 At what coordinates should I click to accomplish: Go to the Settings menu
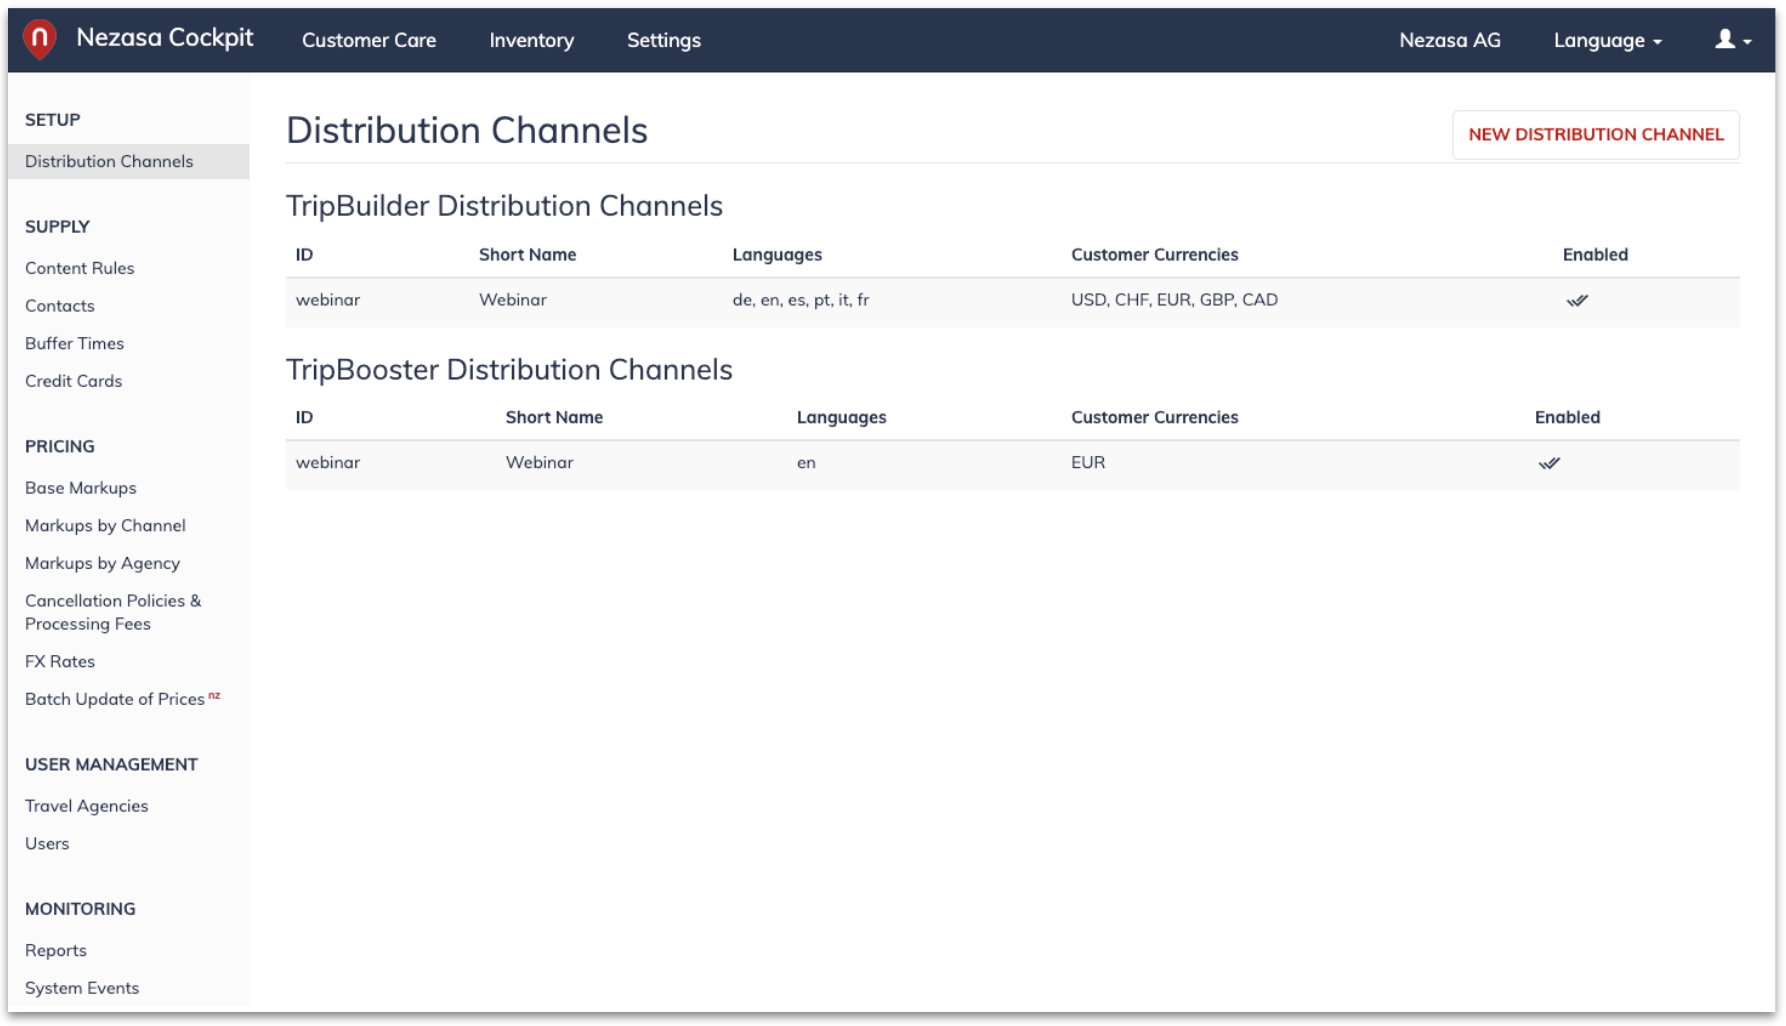(663, 40)
